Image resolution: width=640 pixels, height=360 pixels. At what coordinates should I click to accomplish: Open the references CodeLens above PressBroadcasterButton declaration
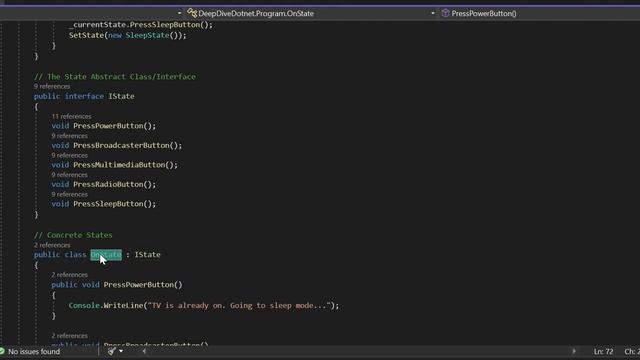tap(69, 136)
